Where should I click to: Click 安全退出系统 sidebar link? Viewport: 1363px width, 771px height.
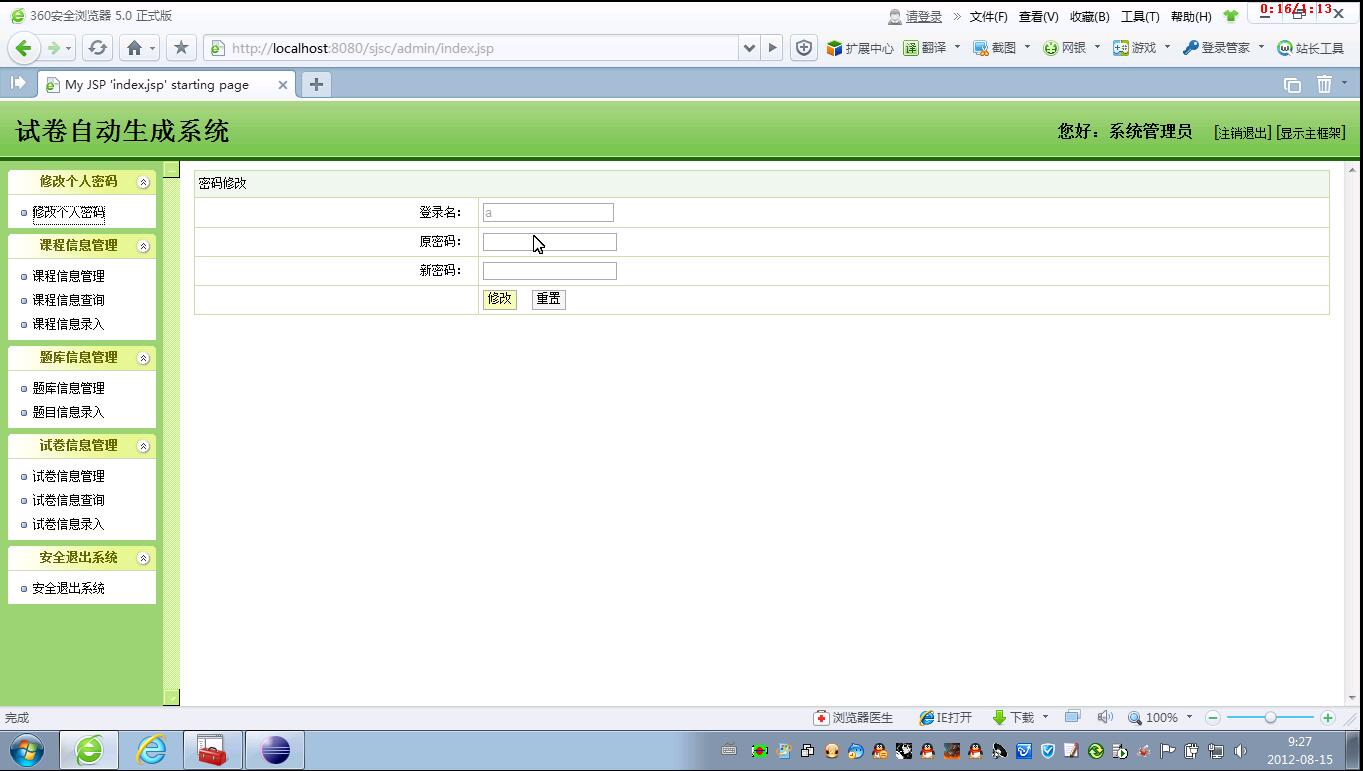click(68, 588)
